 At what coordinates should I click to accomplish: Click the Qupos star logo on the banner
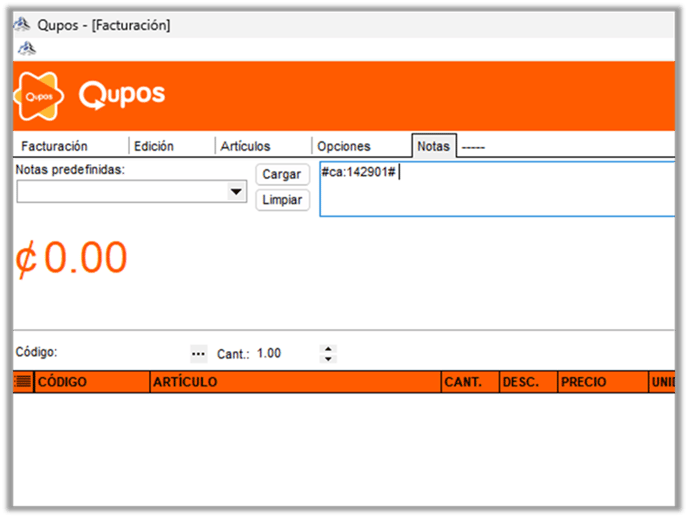[39, 96]
